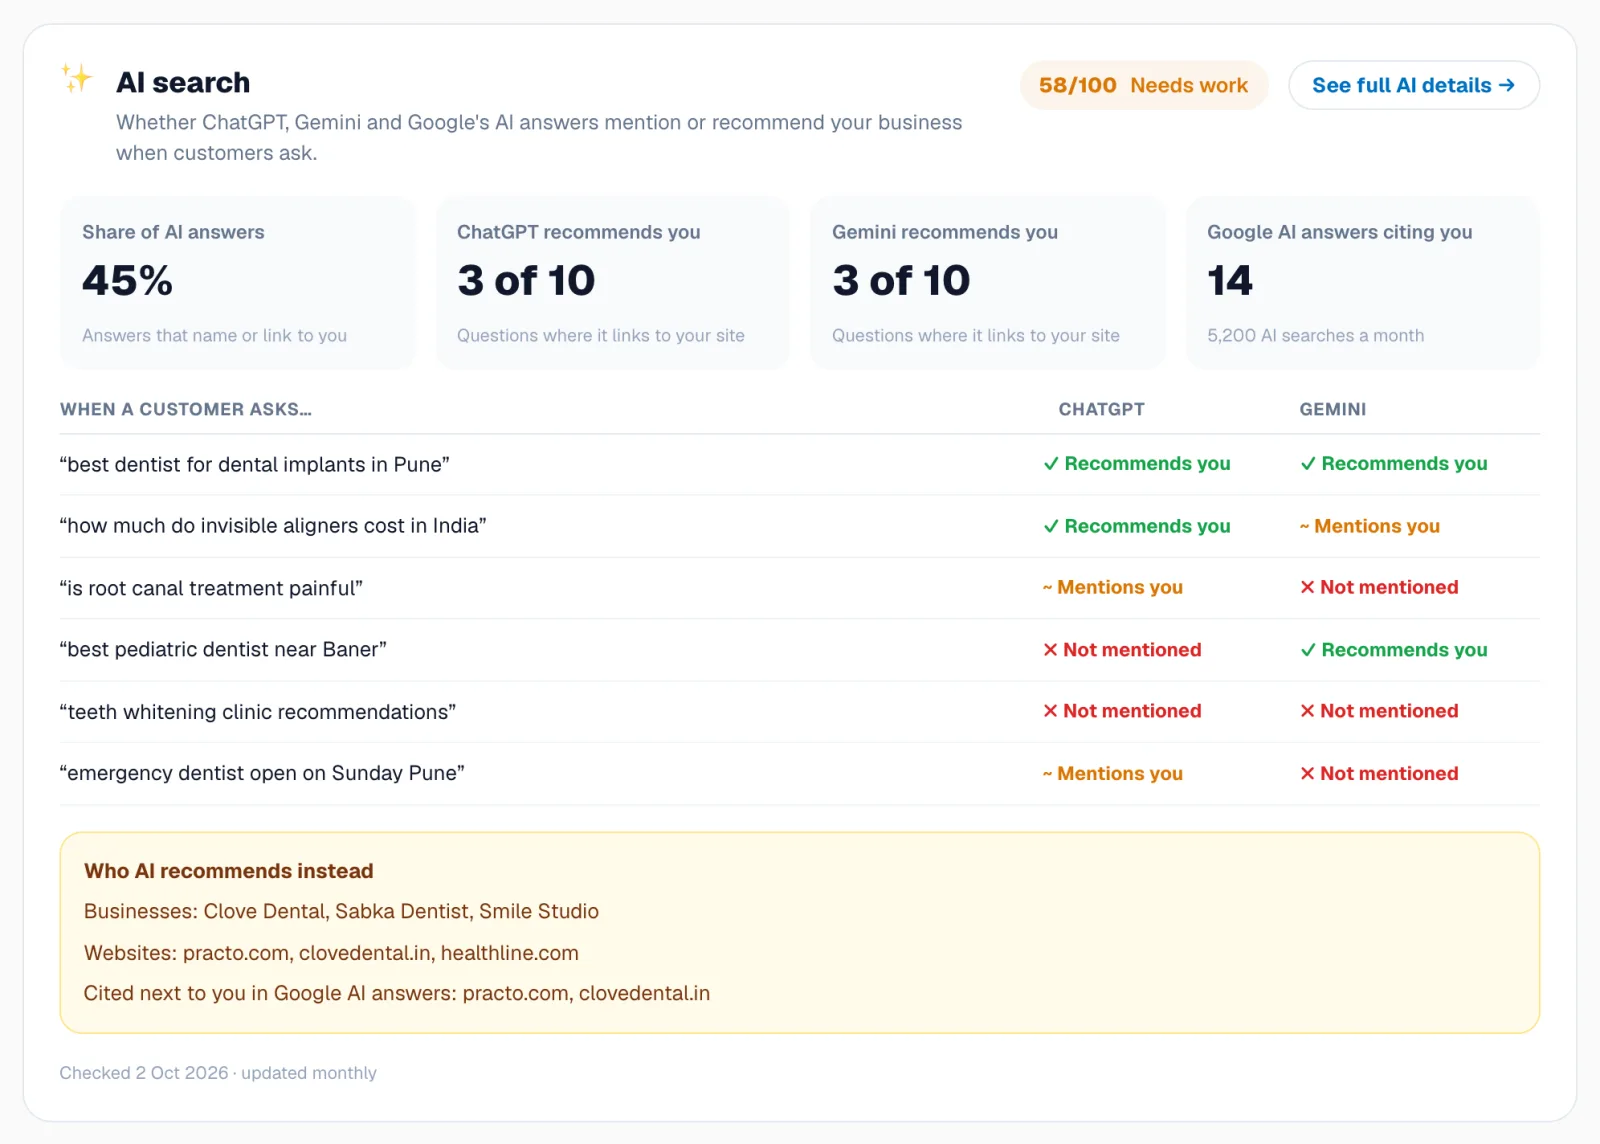Image resolution: width=1600 pixels, height=1144 pixels.
Task: Click Gemini Not mentioned for emergency dentist row
Action: (1379, 773)
